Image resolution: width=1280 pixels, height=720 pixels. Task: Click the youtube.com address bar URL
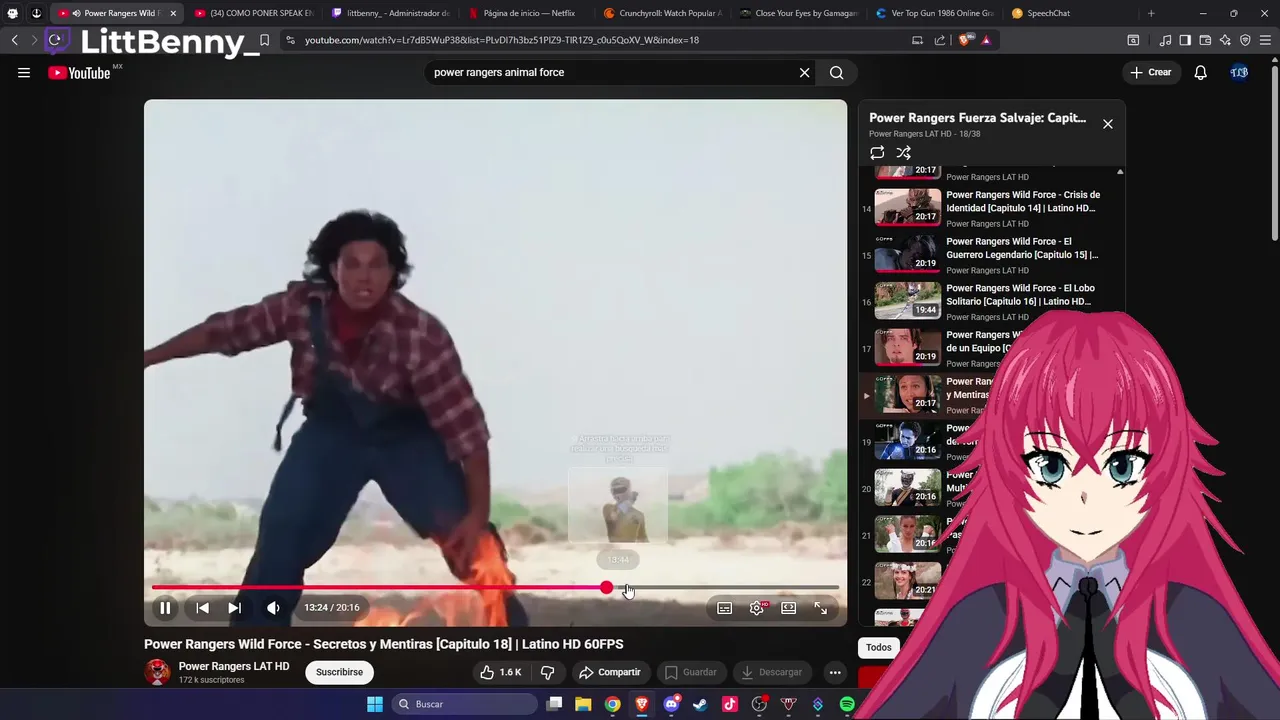coord(501,40)
